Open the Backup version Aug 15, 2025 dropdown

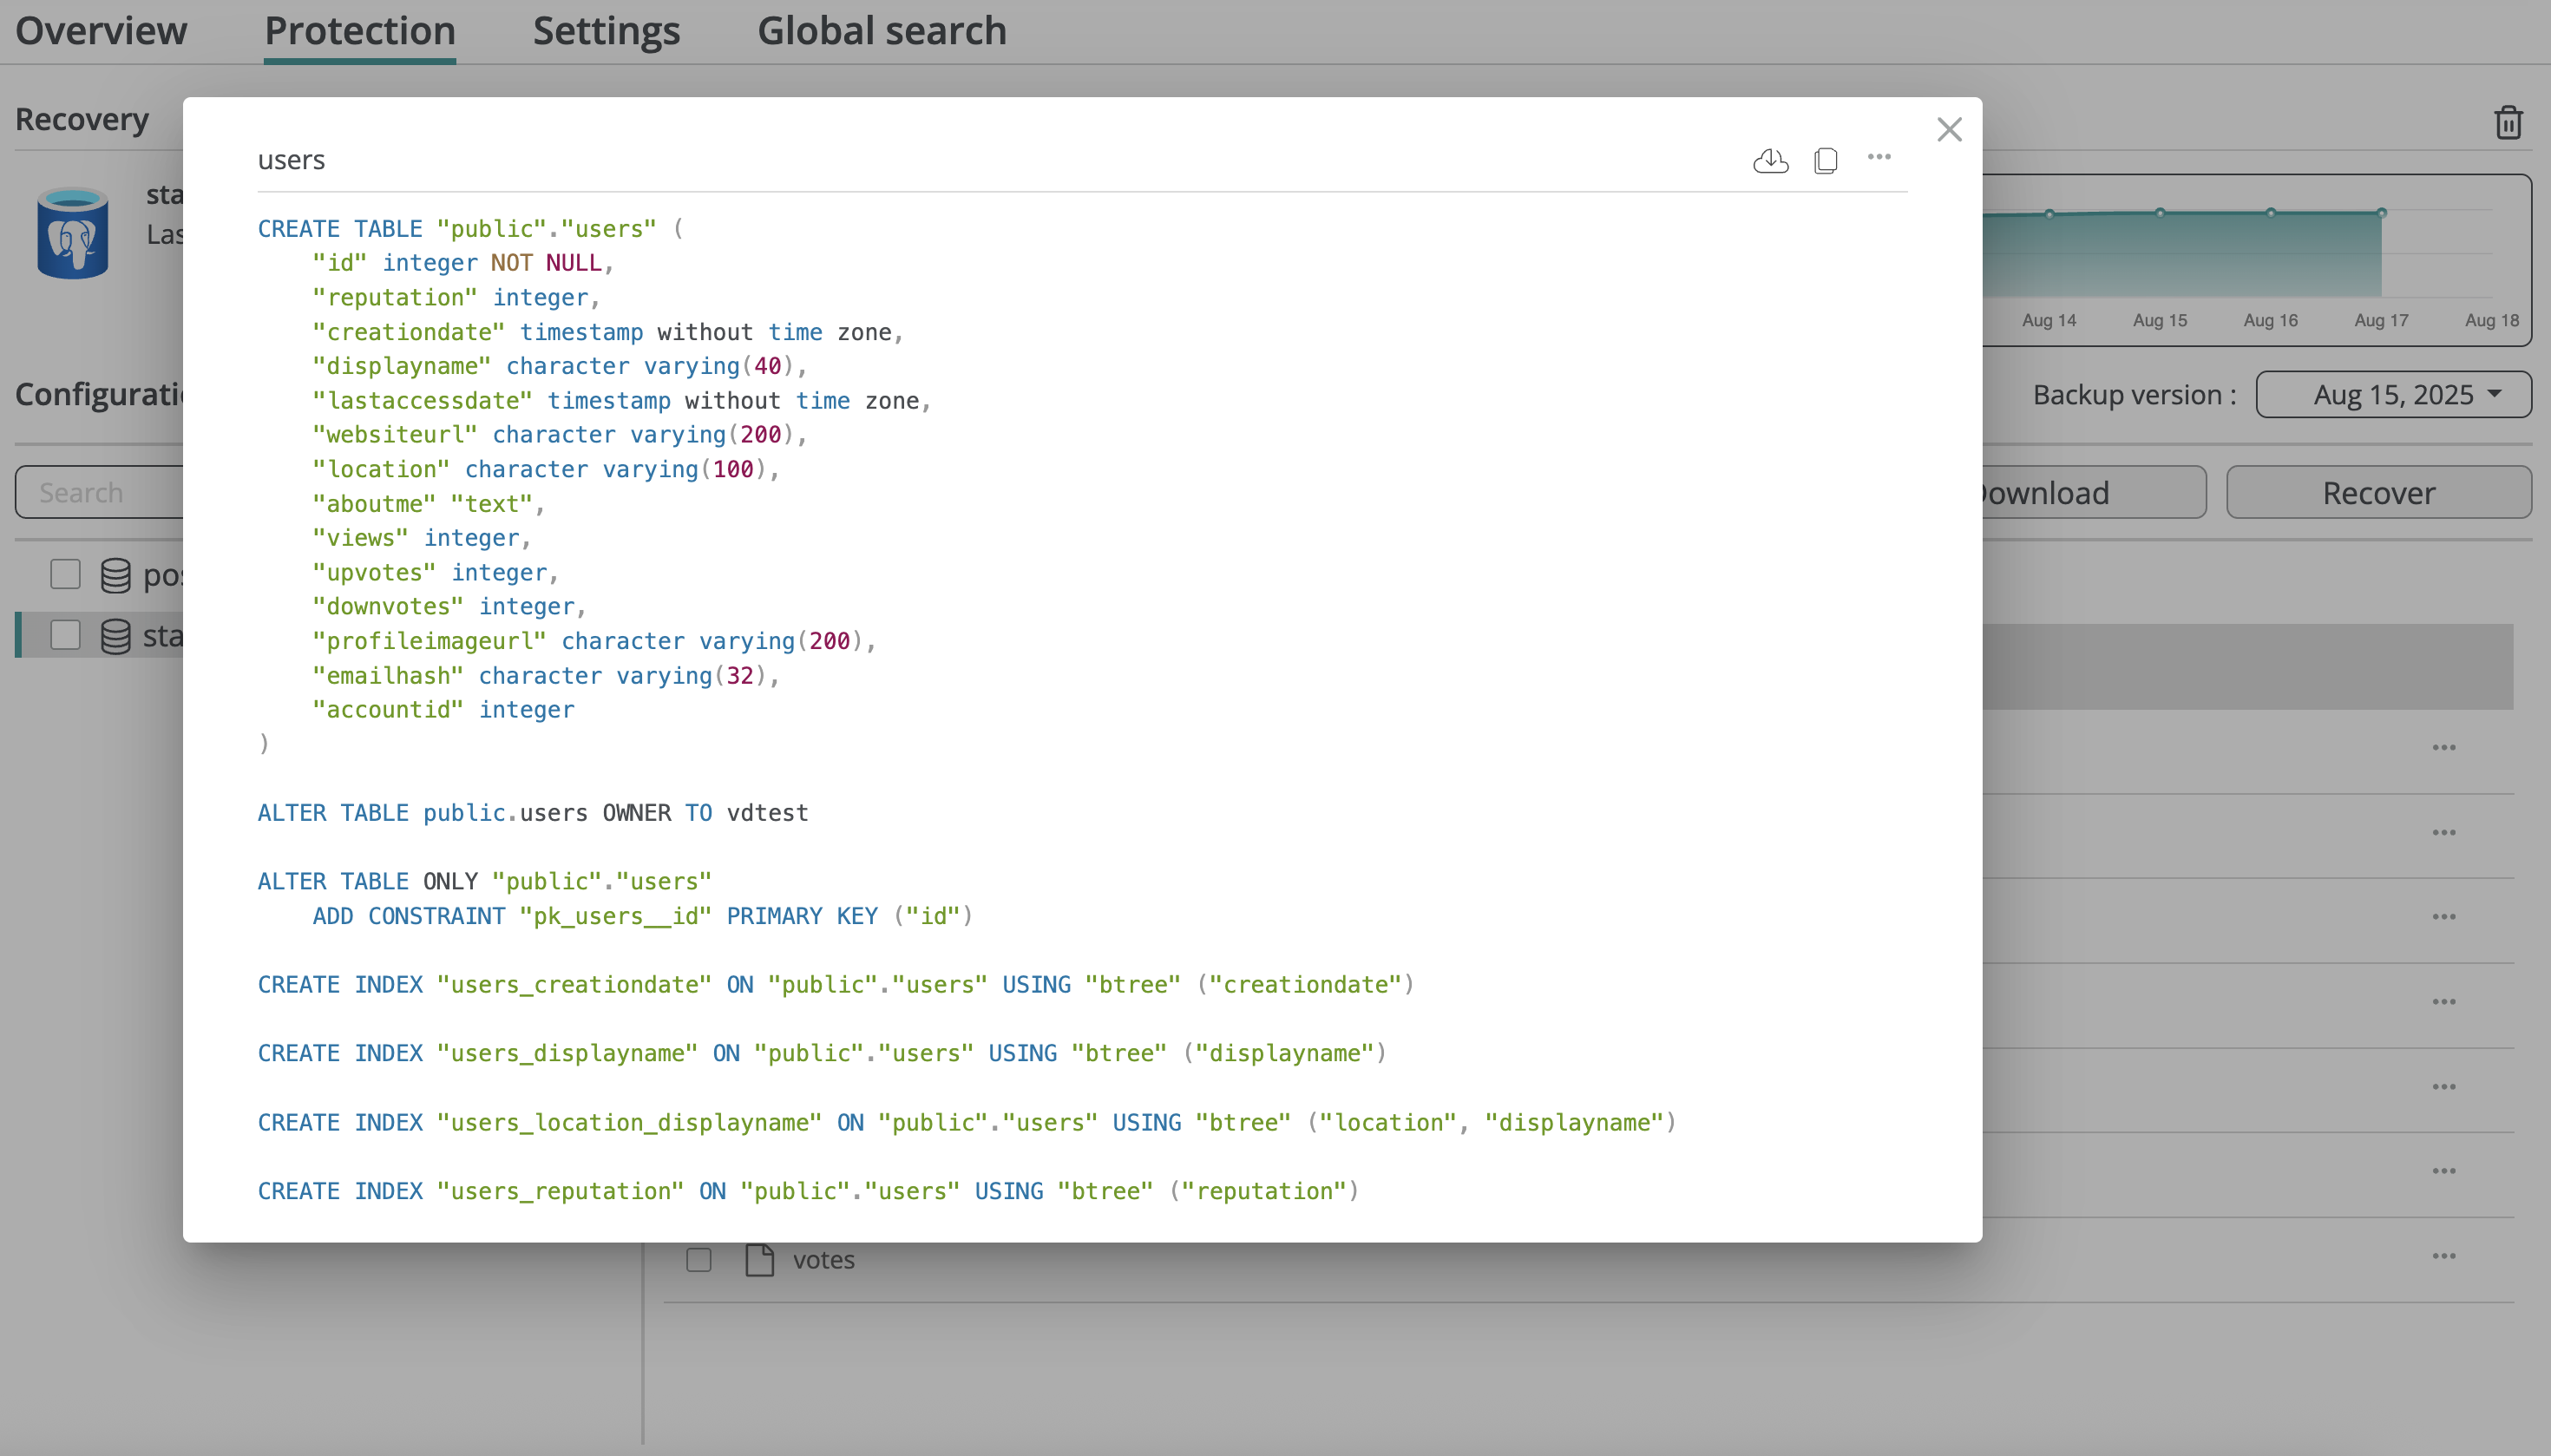coord(2393,395)
